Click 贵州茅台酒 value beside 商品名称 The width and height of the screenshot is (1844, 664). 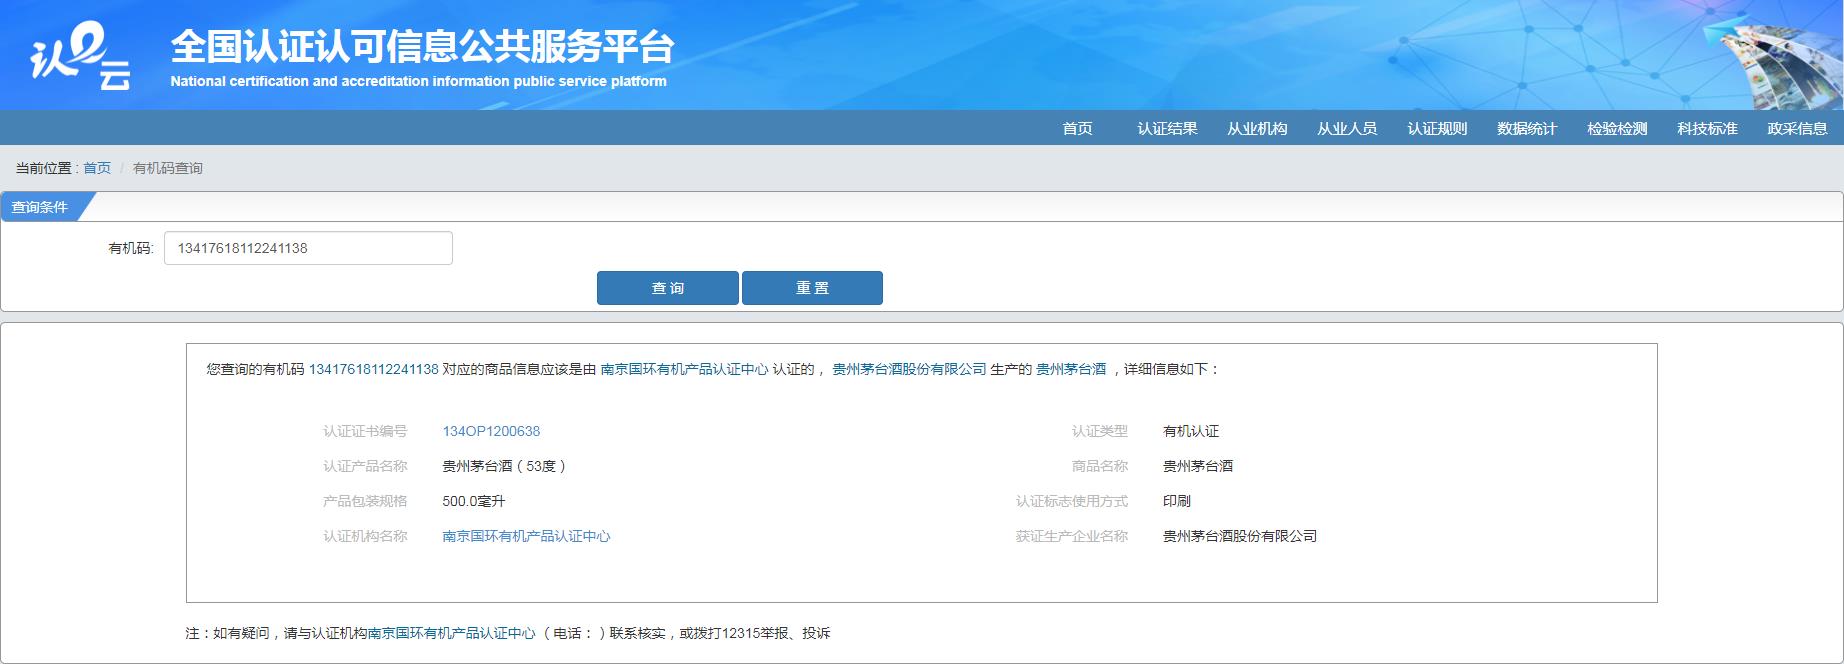(1198, 466)
